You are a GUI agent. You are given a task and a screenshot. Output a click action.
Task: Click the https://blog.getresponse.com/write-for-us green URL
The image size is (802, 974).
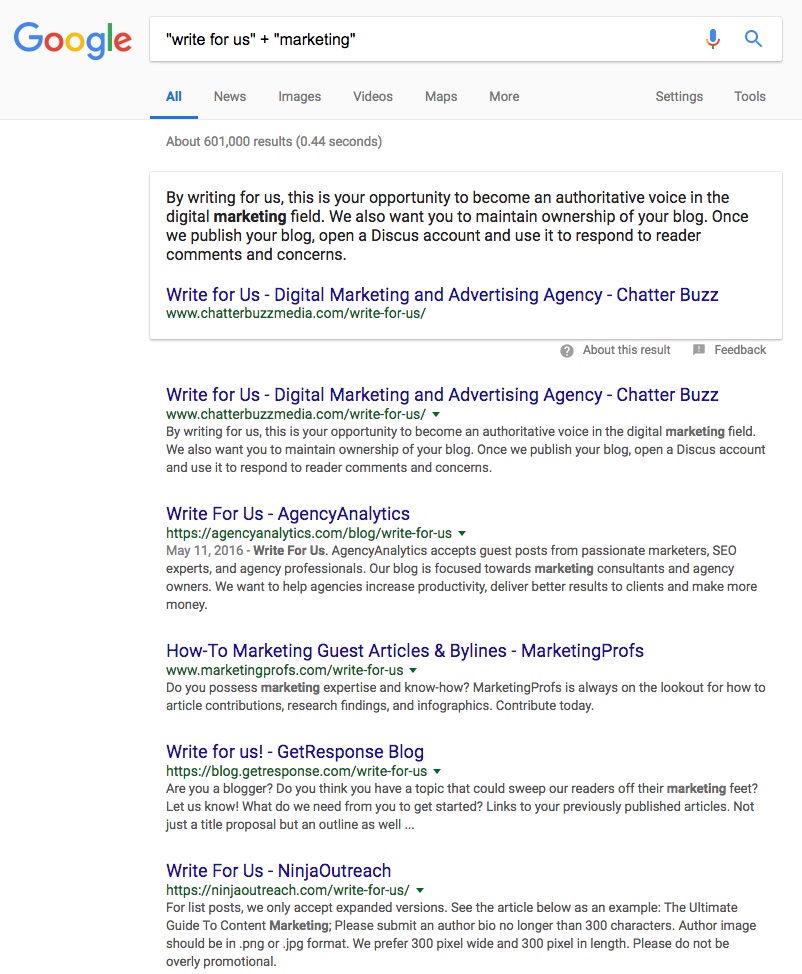click(x=296, y=771)
